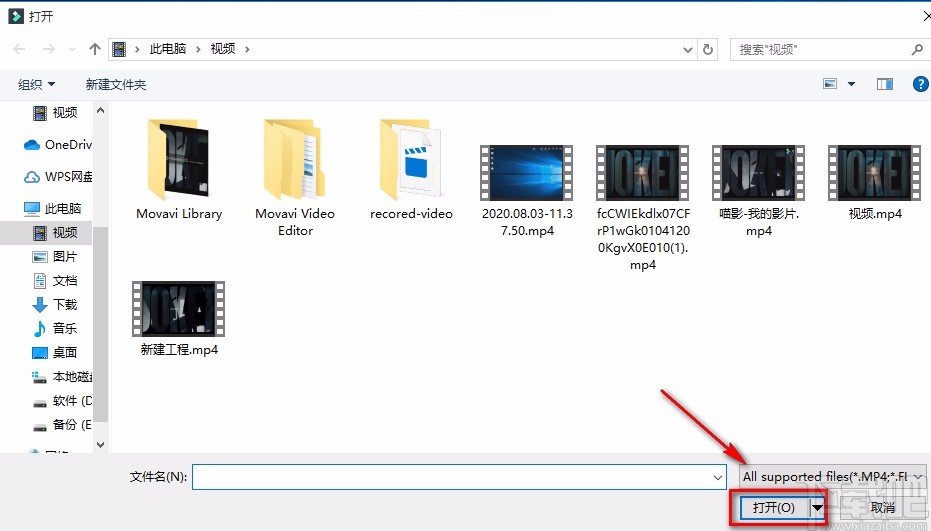Select 备份 (E drive) in sidebar
Screen dimensions: 931x531
point(62,425)
